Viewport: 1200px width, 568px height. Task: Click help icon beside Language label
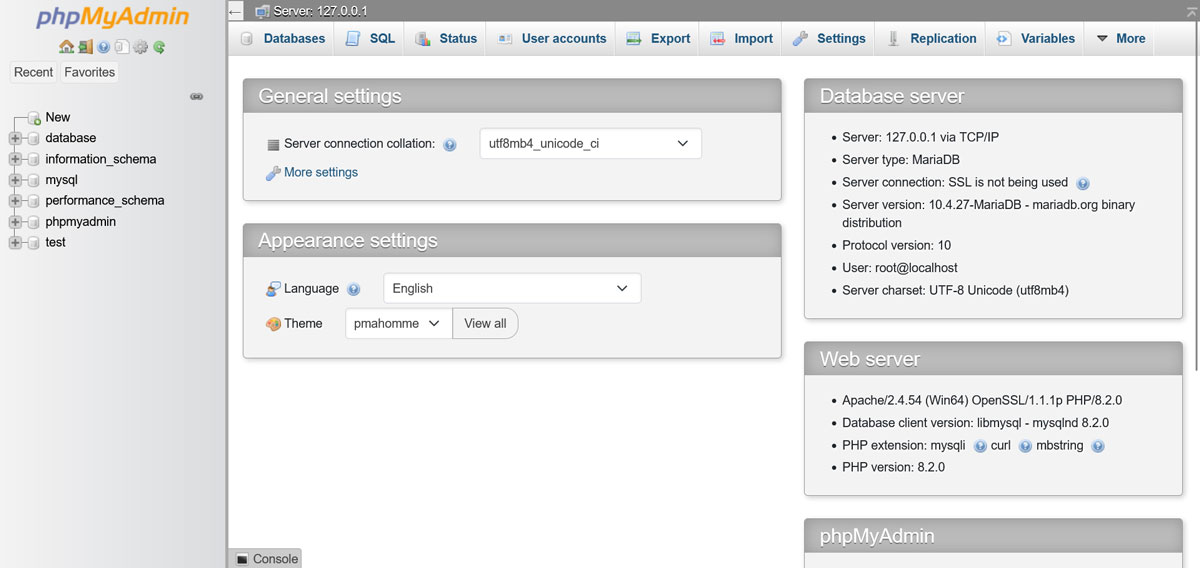[353, 289]
